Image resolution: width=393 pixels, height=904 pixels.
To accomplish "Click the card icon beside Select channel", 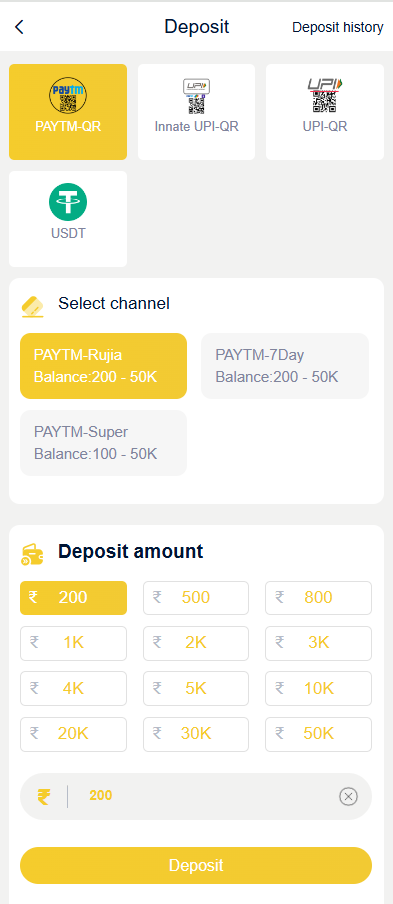I will point(33,306).
